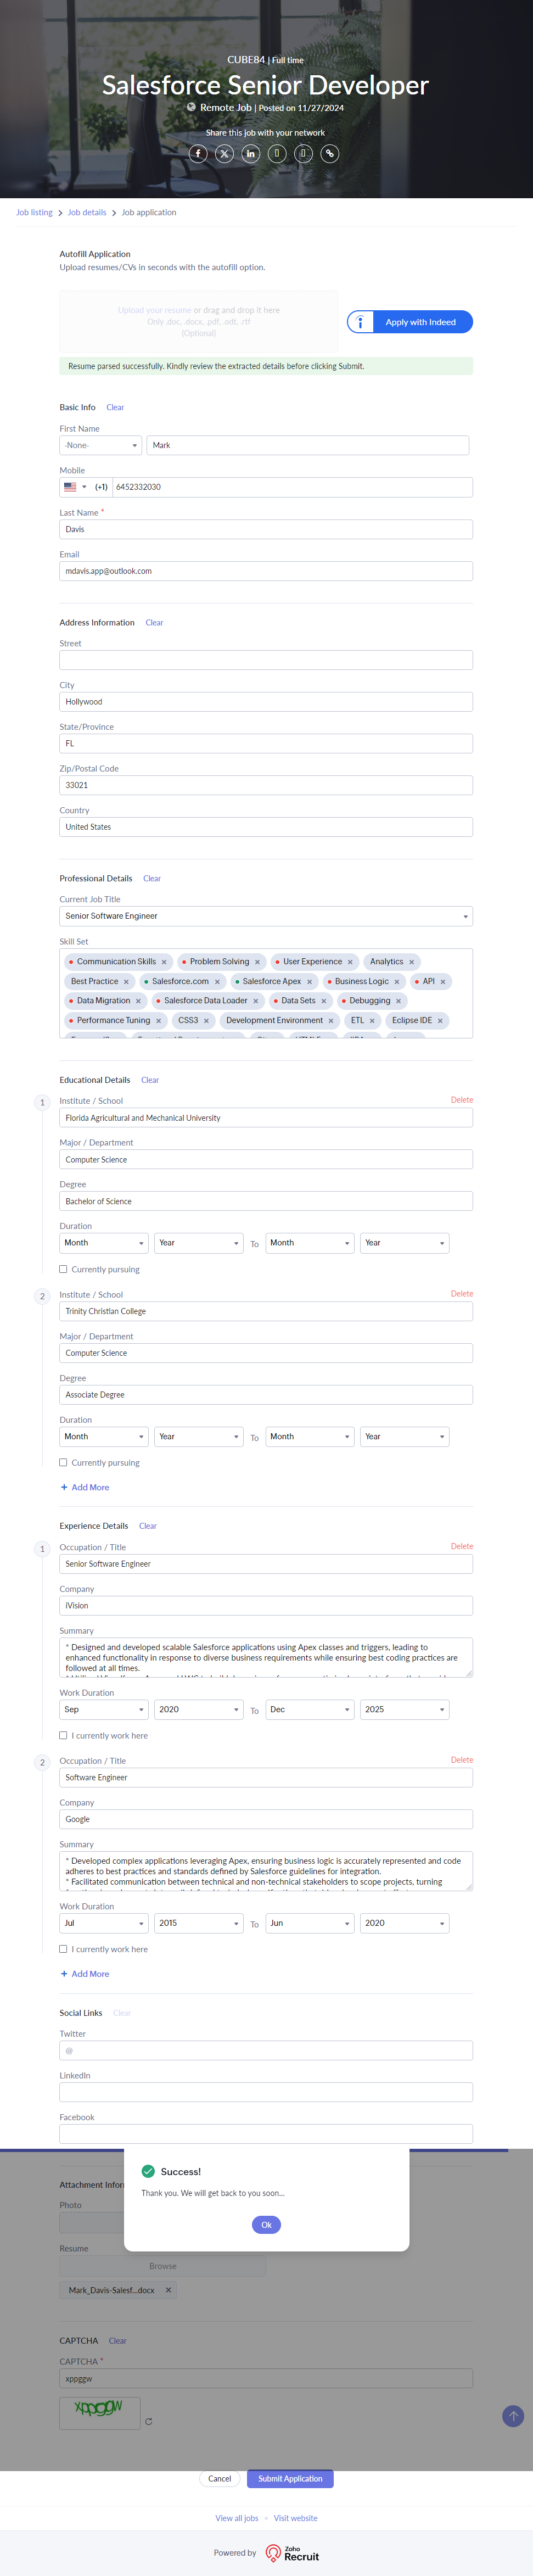Copy the job link via chain icon
This screenshot has width=533, height=2576.
[329, 153]
